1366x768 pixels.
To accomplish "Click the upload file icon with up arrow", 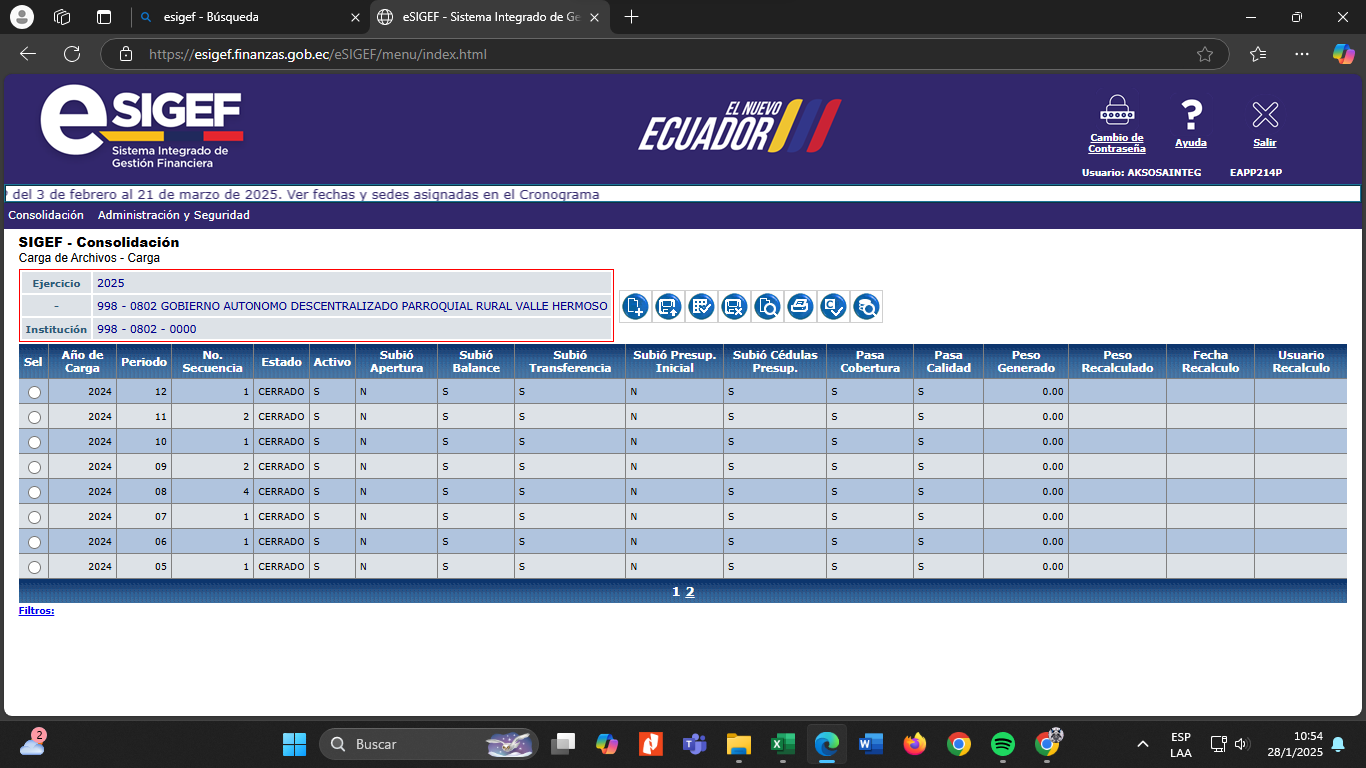I will point(668,307).
